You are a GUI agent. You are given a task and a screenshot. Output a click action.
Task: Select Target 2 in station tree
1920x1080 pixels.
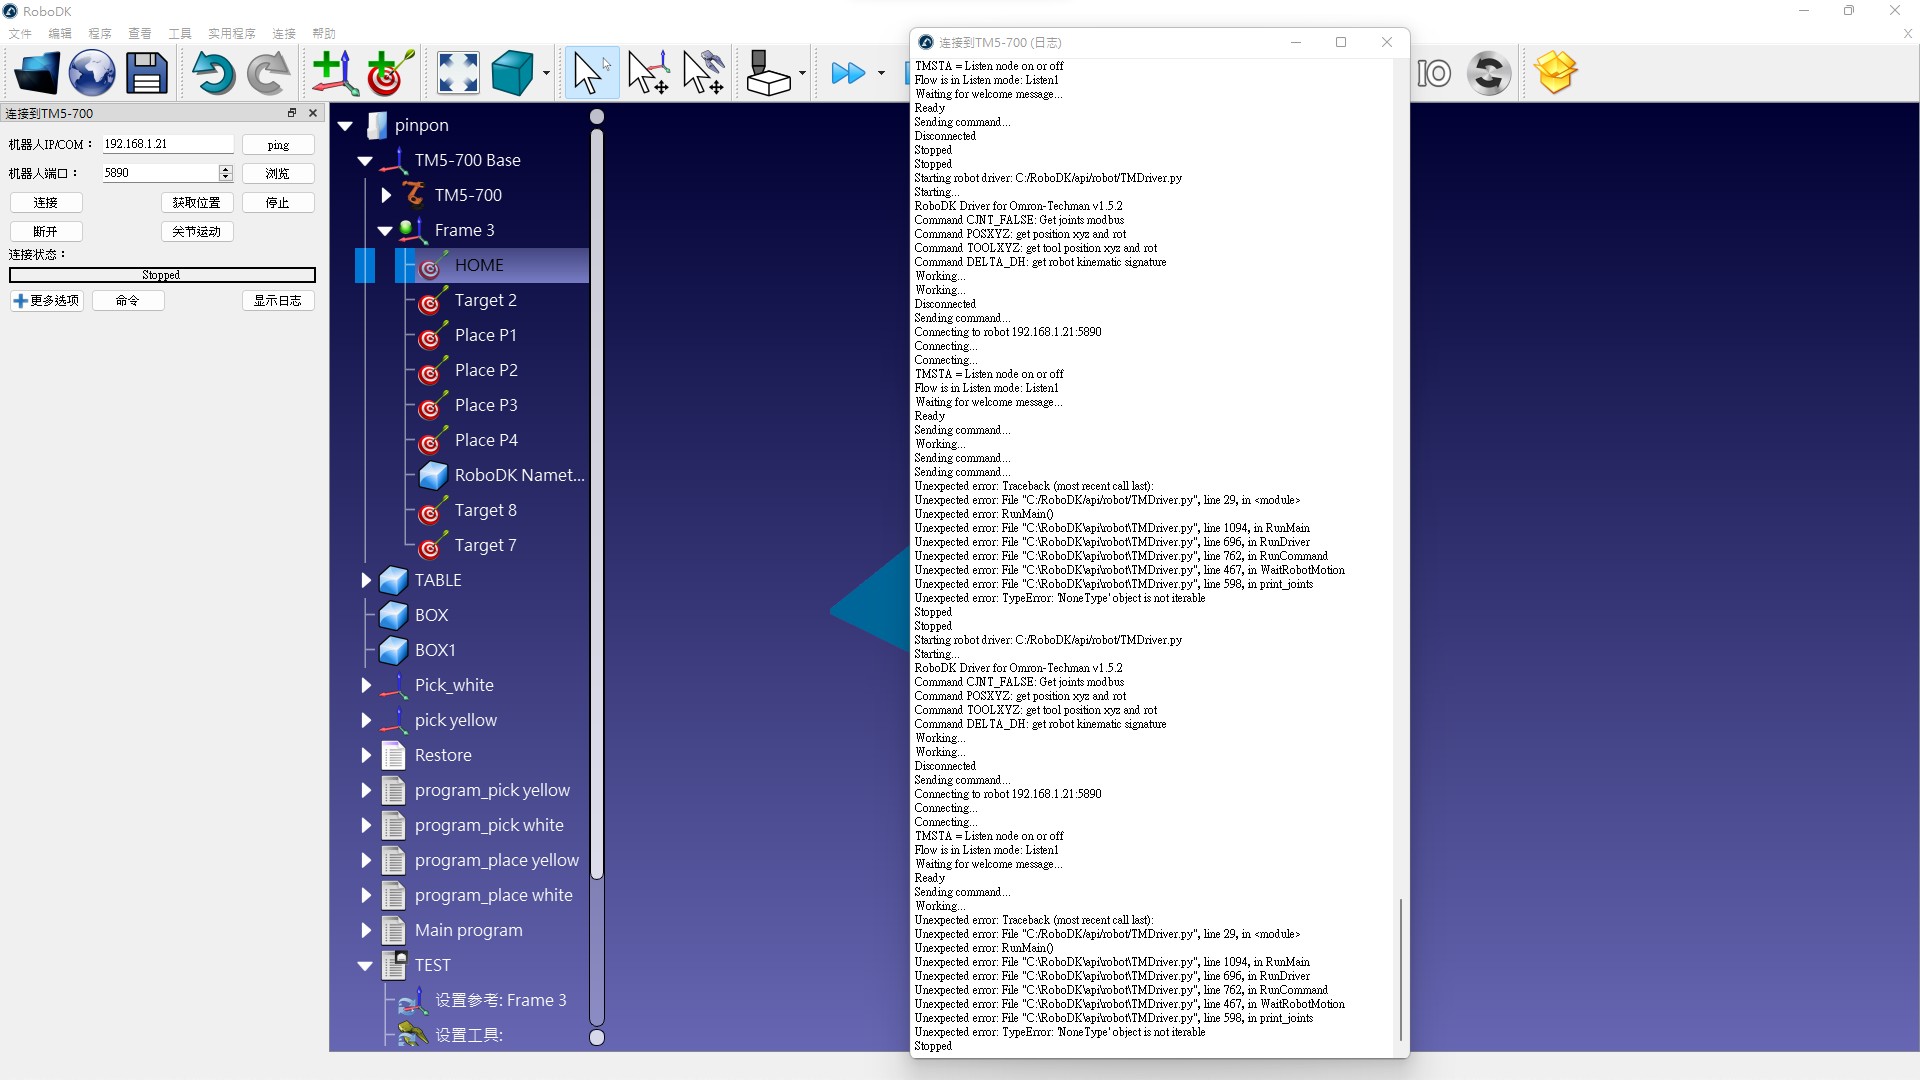485,300
